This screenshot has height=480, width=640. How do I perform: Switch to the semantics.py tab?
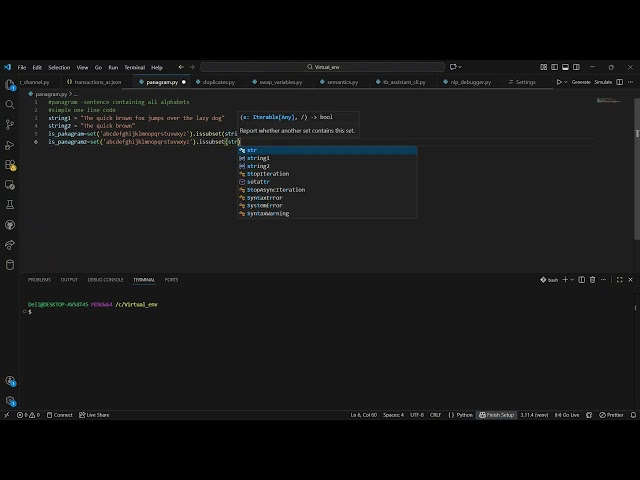(341, 82)
